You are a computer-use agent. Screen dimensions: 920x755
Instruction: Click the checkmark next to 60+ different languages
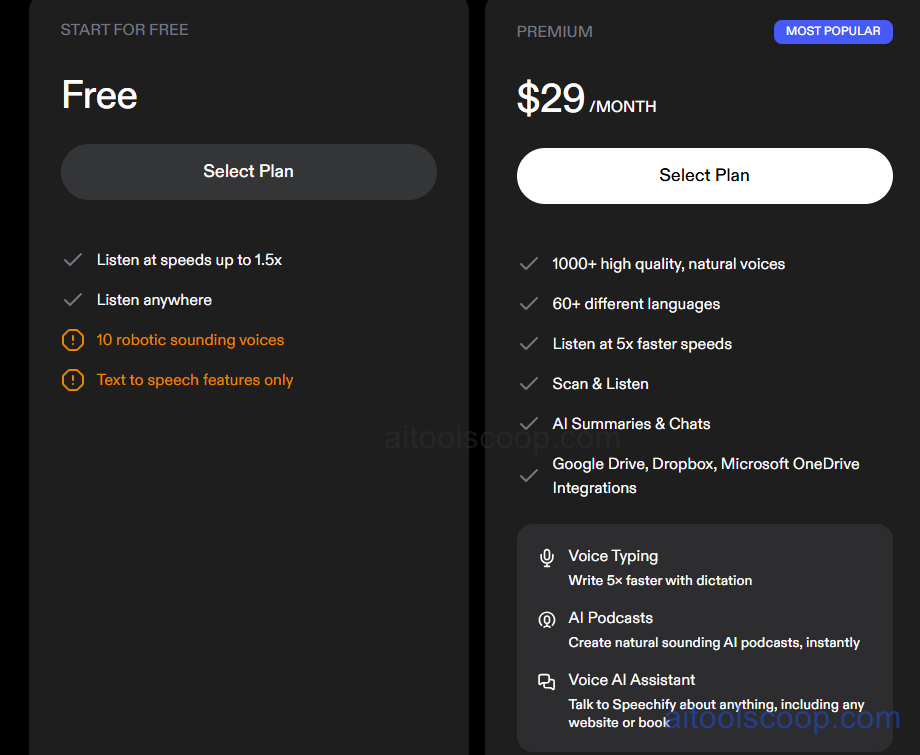529,304
